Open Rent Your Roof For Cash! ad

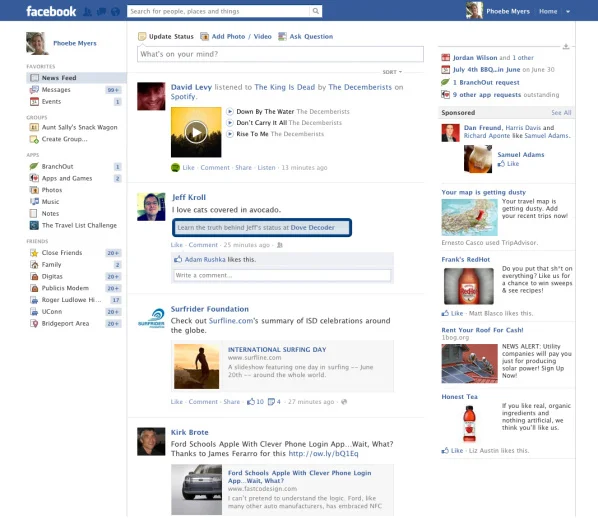(482, 330)
